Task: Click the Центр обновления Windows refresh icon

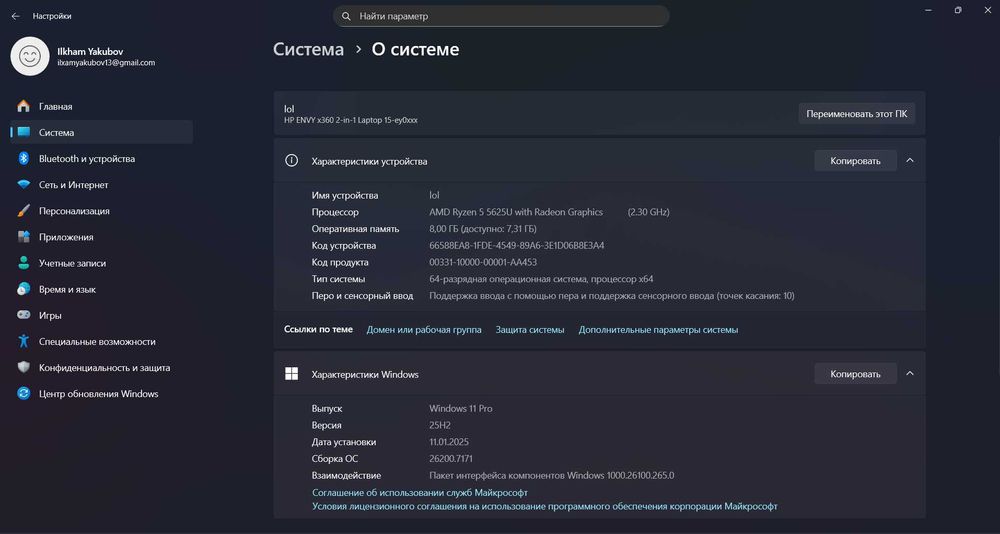Action: [24, 394]
